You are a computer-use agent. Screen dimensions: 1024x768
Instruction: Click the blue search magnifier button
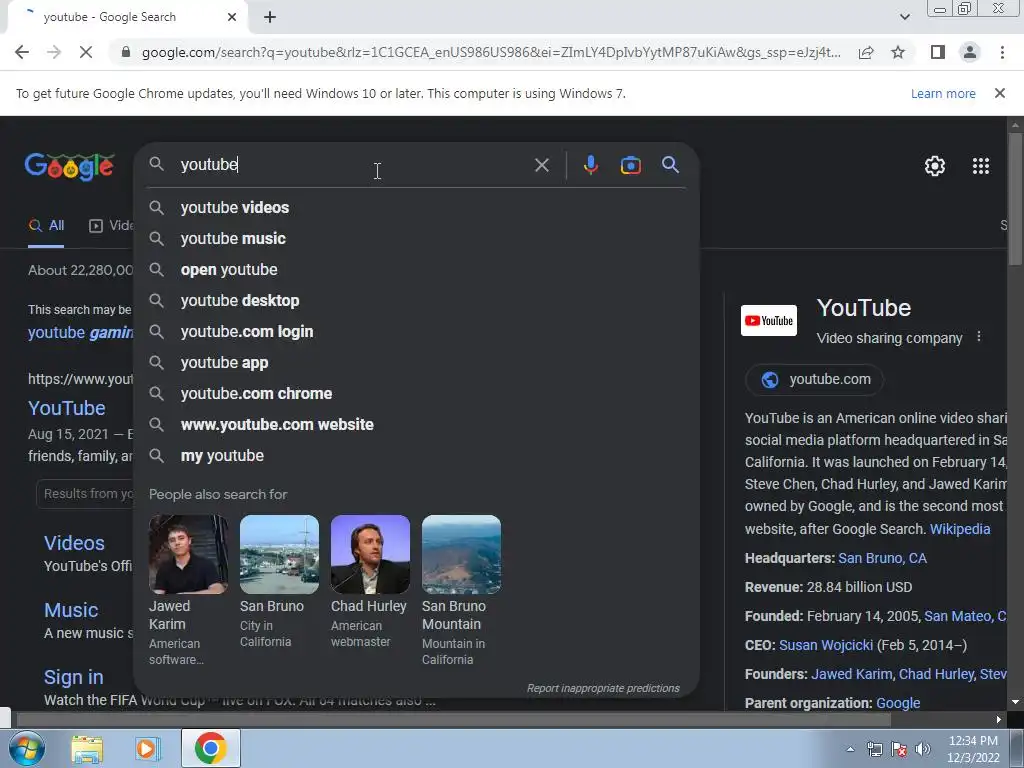[670, 165]
